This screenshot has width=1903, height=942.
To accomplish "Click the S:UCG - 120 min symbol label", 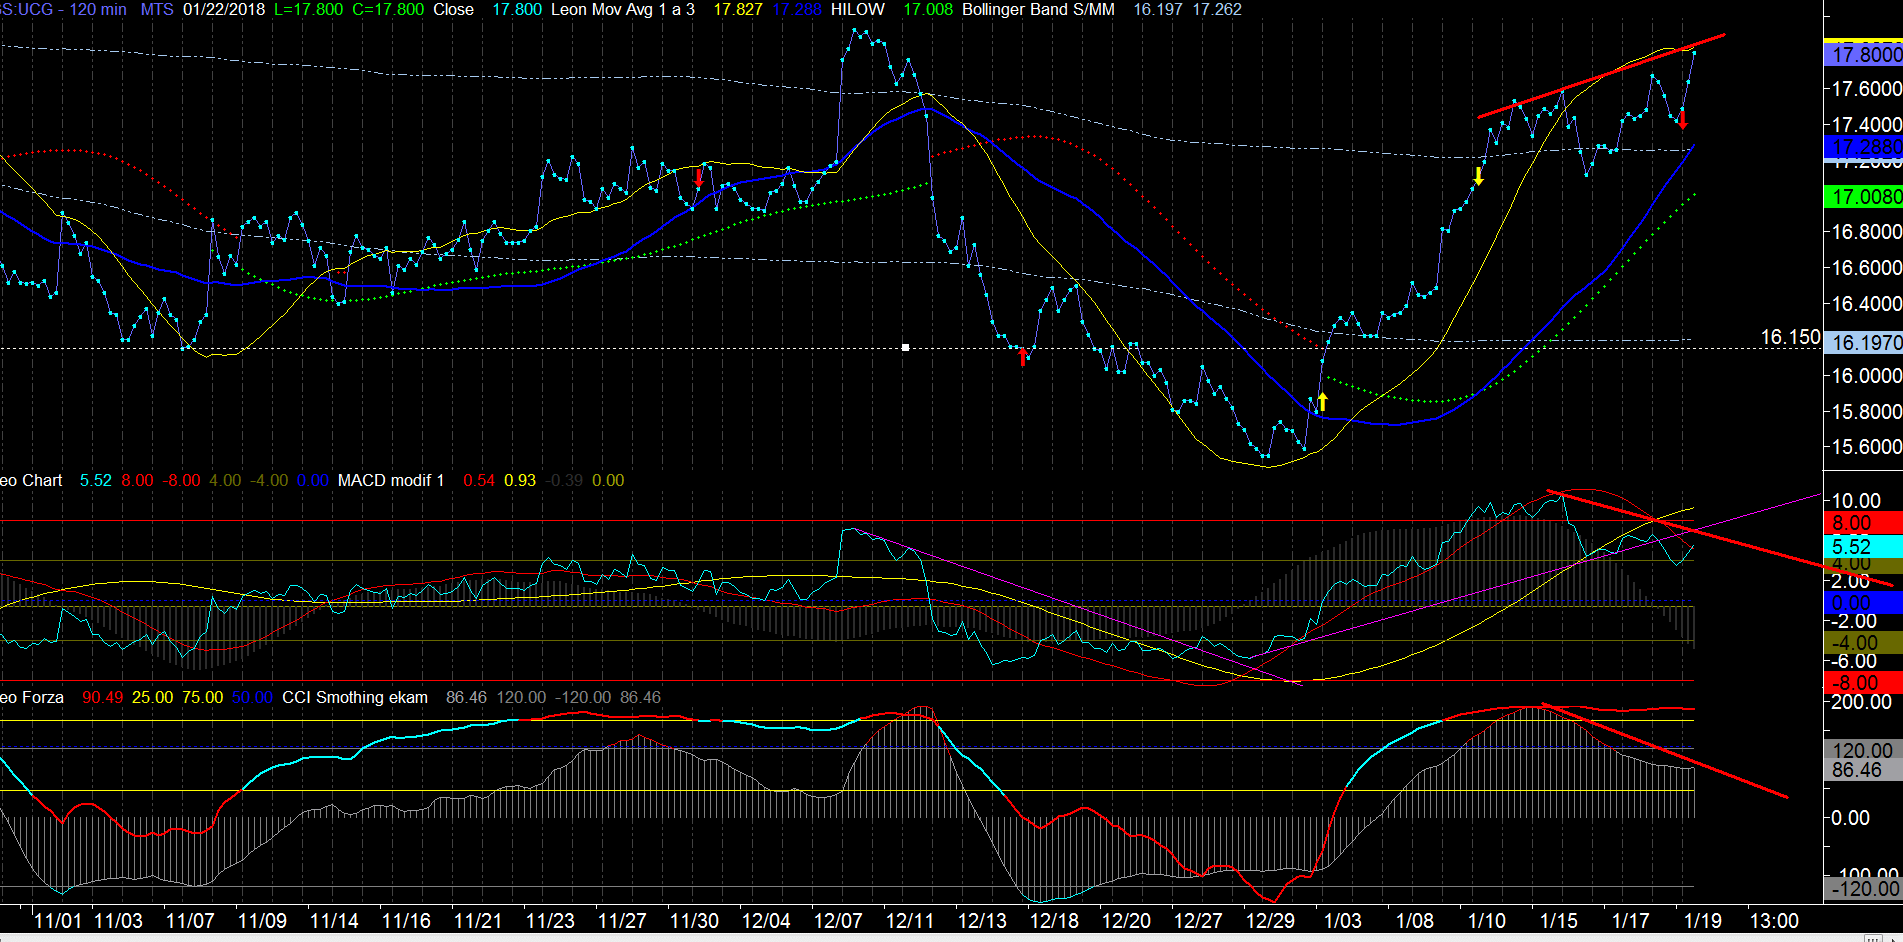I will click(x=63, y=9).
